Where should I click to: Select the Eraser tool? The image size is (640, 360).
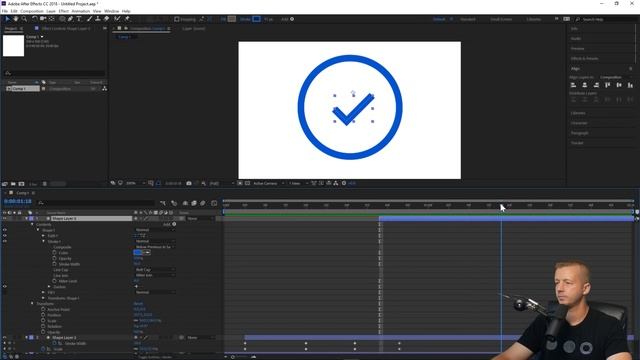tap(107, 19)
